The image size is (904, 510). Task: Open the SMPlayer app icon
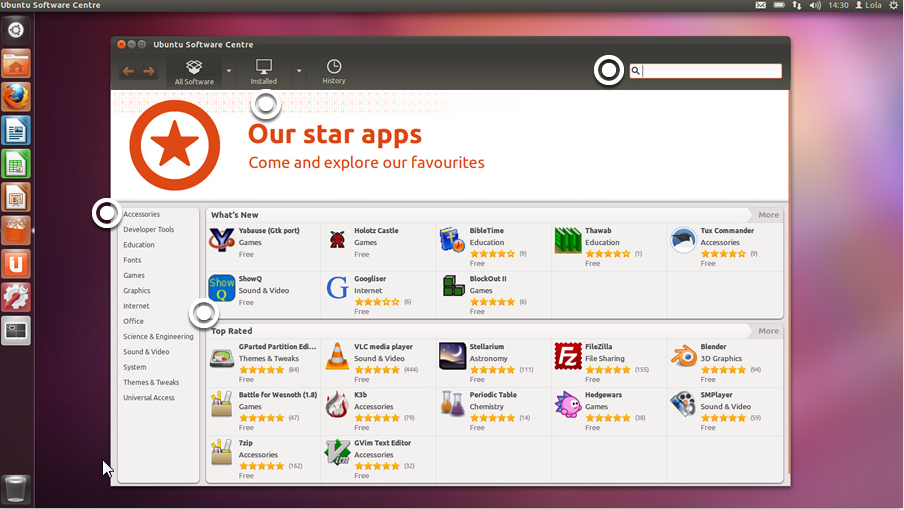683,404
